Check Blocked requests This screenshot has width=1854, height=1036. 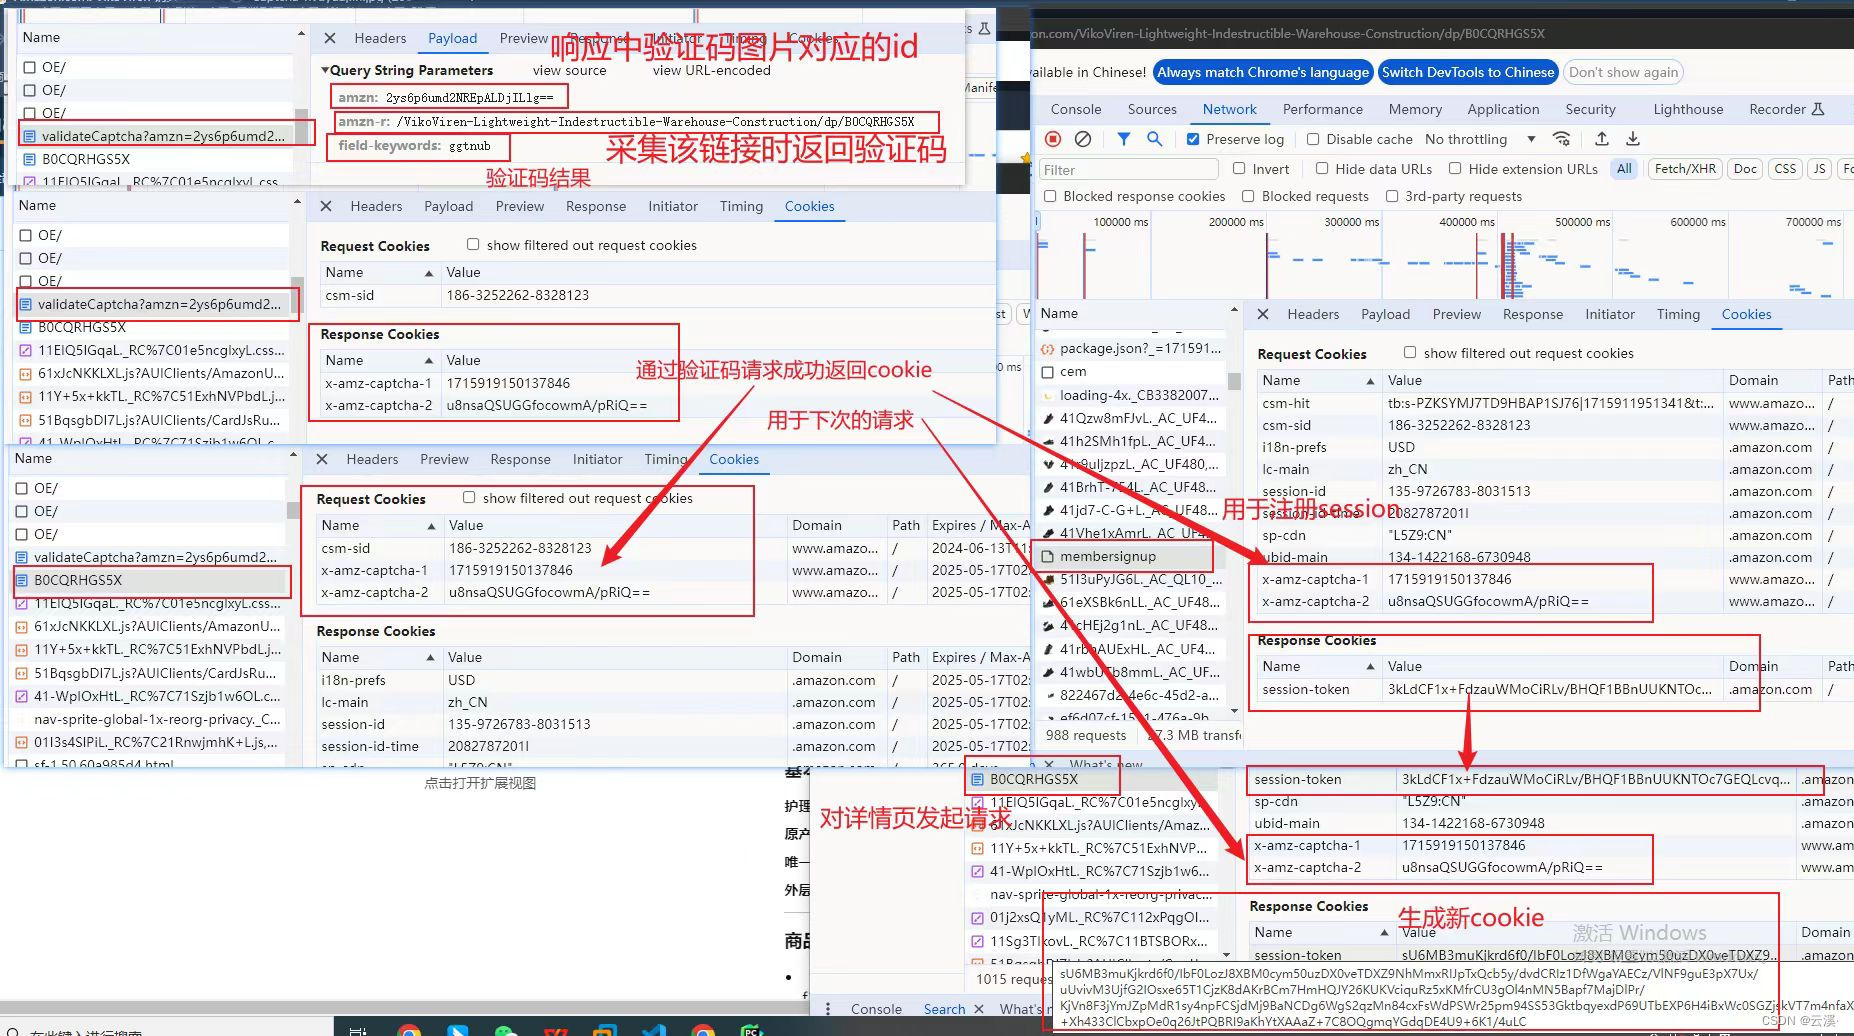click(1248, 196)
